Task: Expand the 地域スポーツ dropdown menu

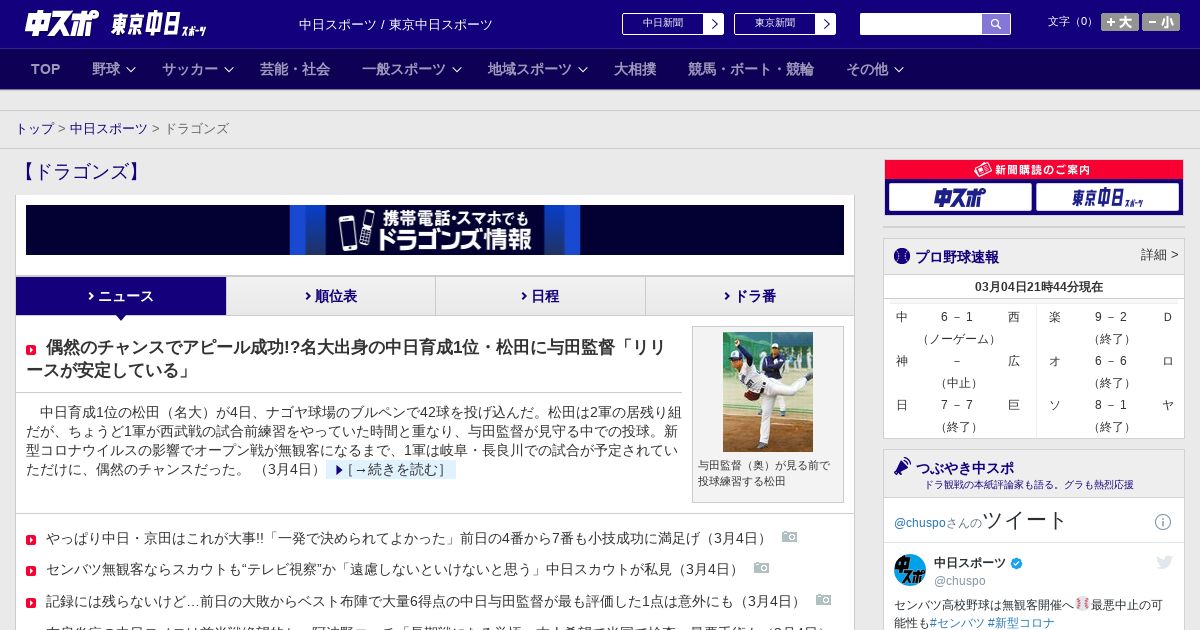Action: coord(537,69)
